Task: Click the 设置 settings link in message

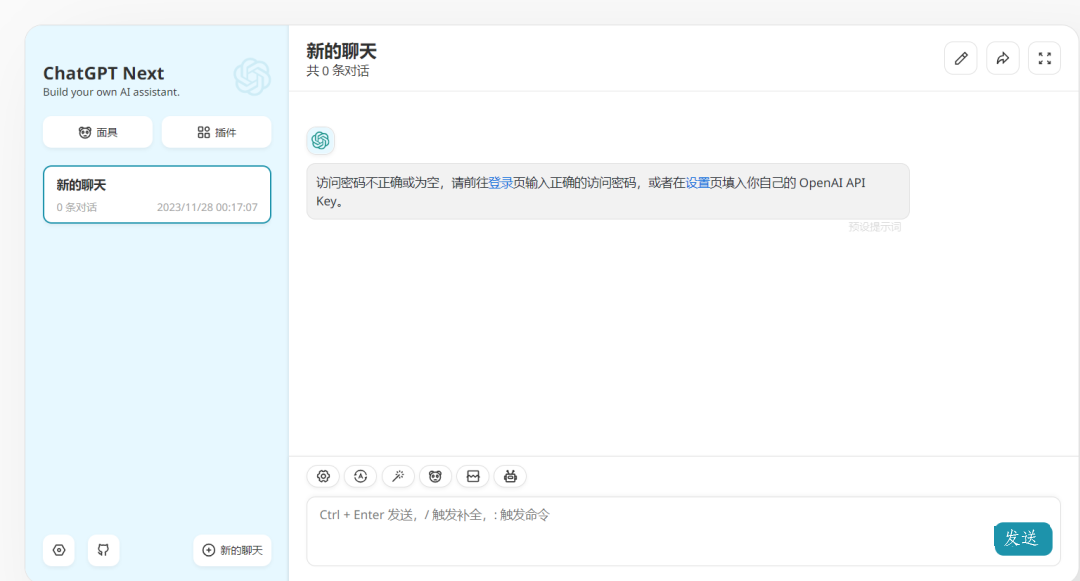Action: point(698,183)
